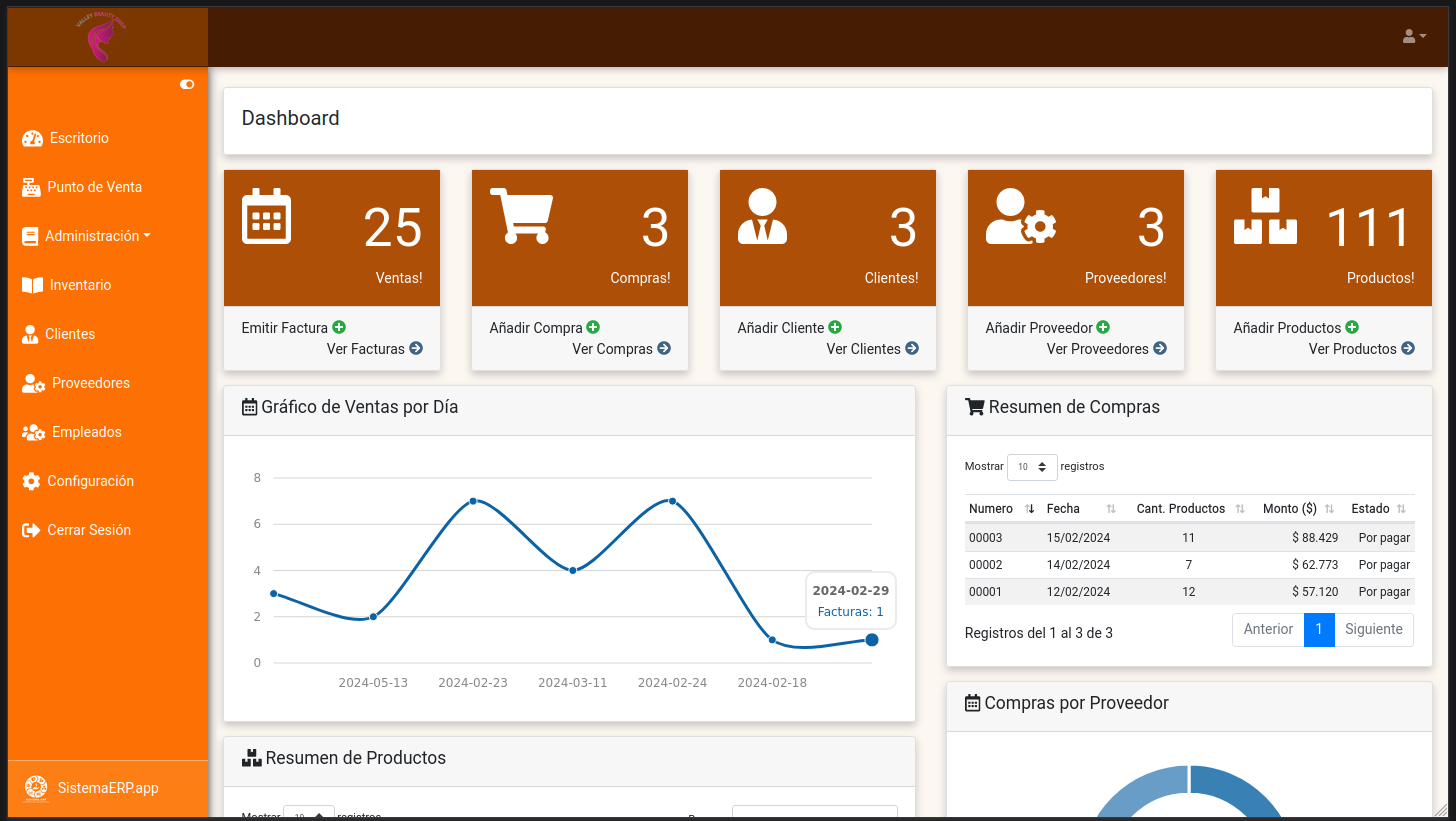Click the boxes icon on Productos card
The width and height of the screenshot is (1456, 821).
[1265, 216]
